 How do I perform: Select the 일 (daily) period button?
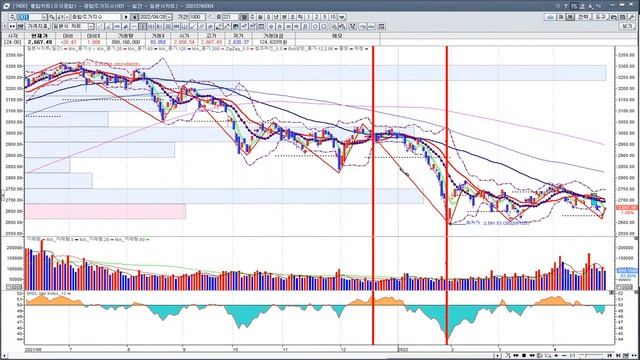(x=243, y=17)
